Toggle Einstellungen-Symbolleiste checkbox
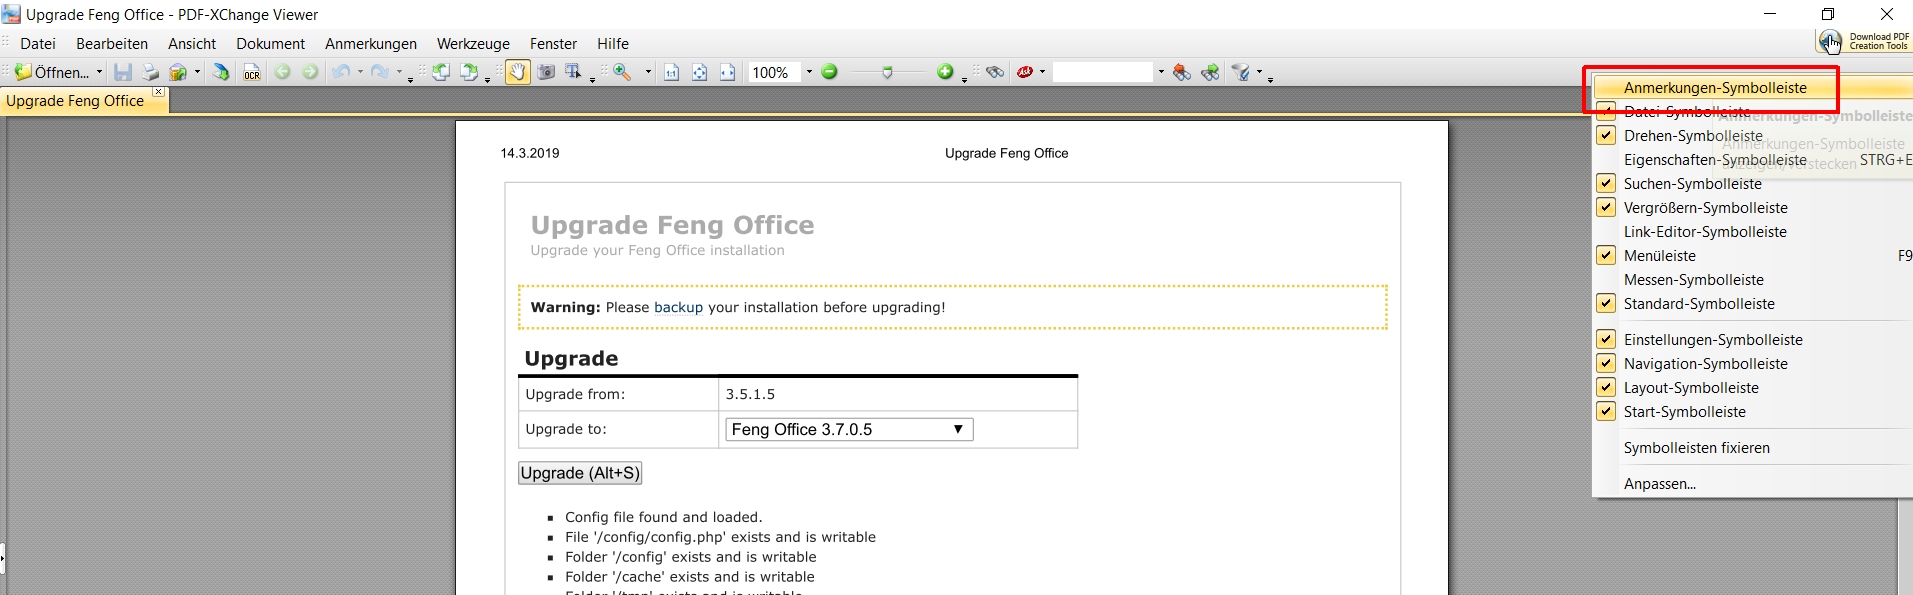Viewport: 1913px width, 595px height. click(1605, 340)
